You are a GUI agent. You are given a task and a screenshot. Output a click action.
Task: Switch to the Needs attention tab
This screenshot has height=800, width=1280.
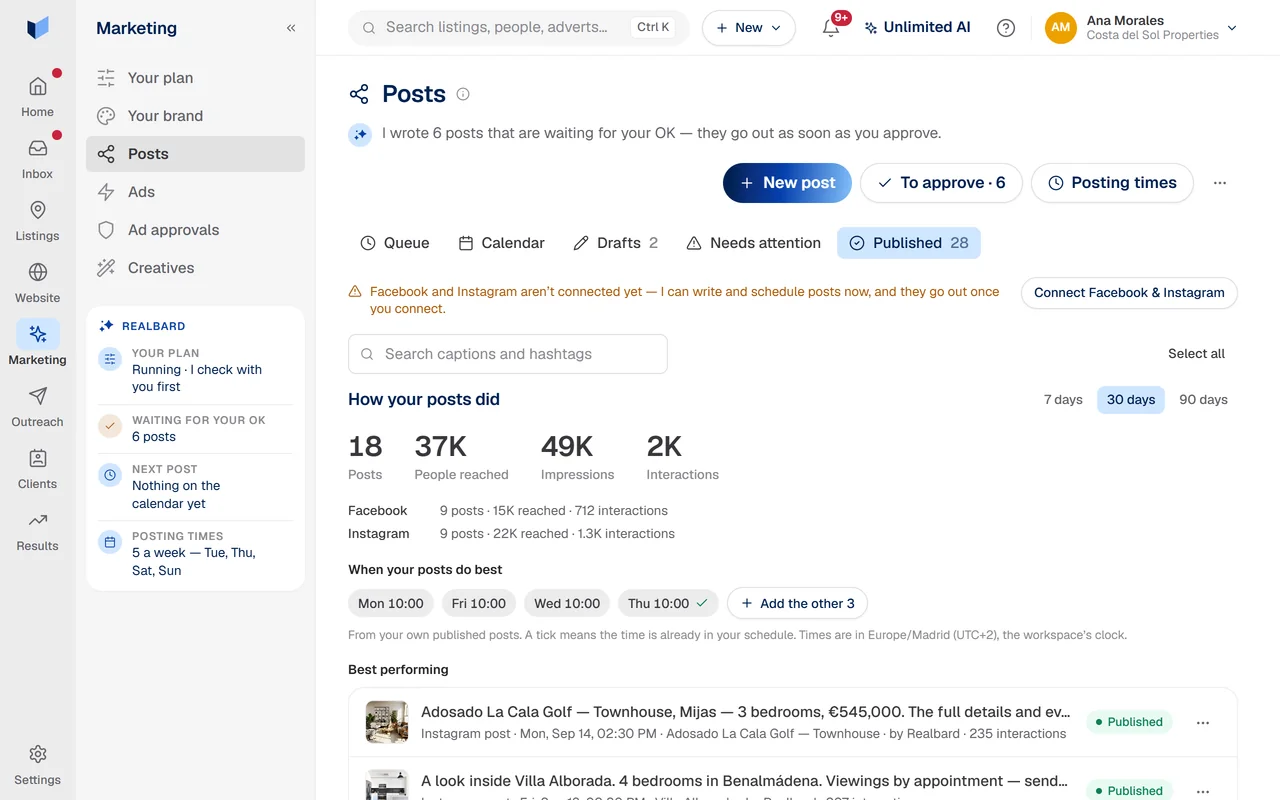point(753,243)
